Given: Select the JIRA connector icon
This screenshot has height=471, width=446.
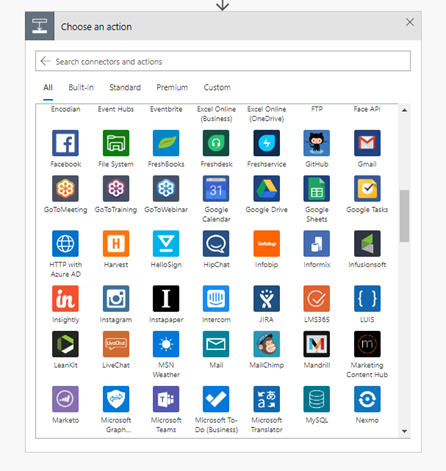Looking at the screenshot, I should click(266, 298).
